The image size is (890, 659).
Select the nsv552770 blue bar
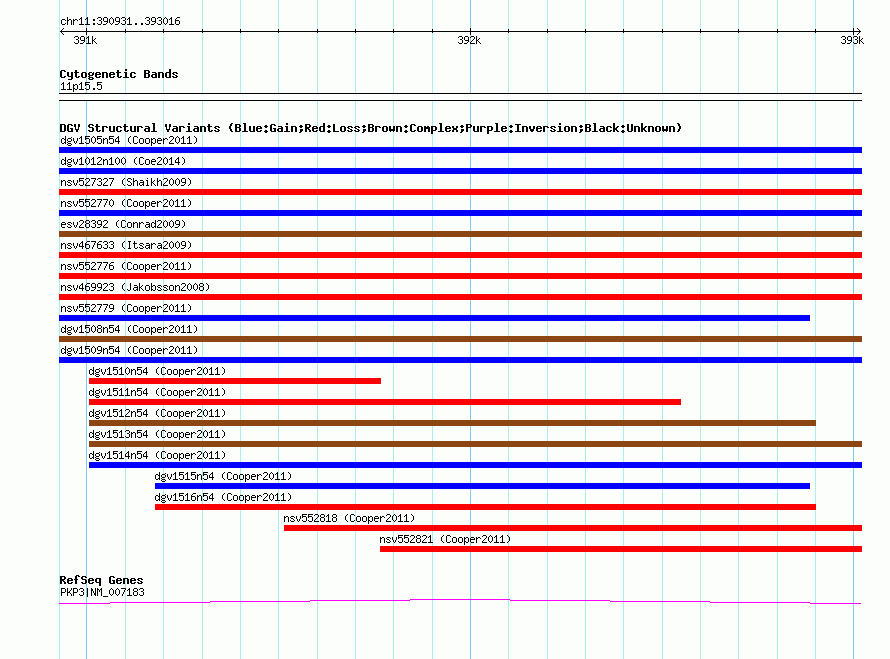(460, 213)
